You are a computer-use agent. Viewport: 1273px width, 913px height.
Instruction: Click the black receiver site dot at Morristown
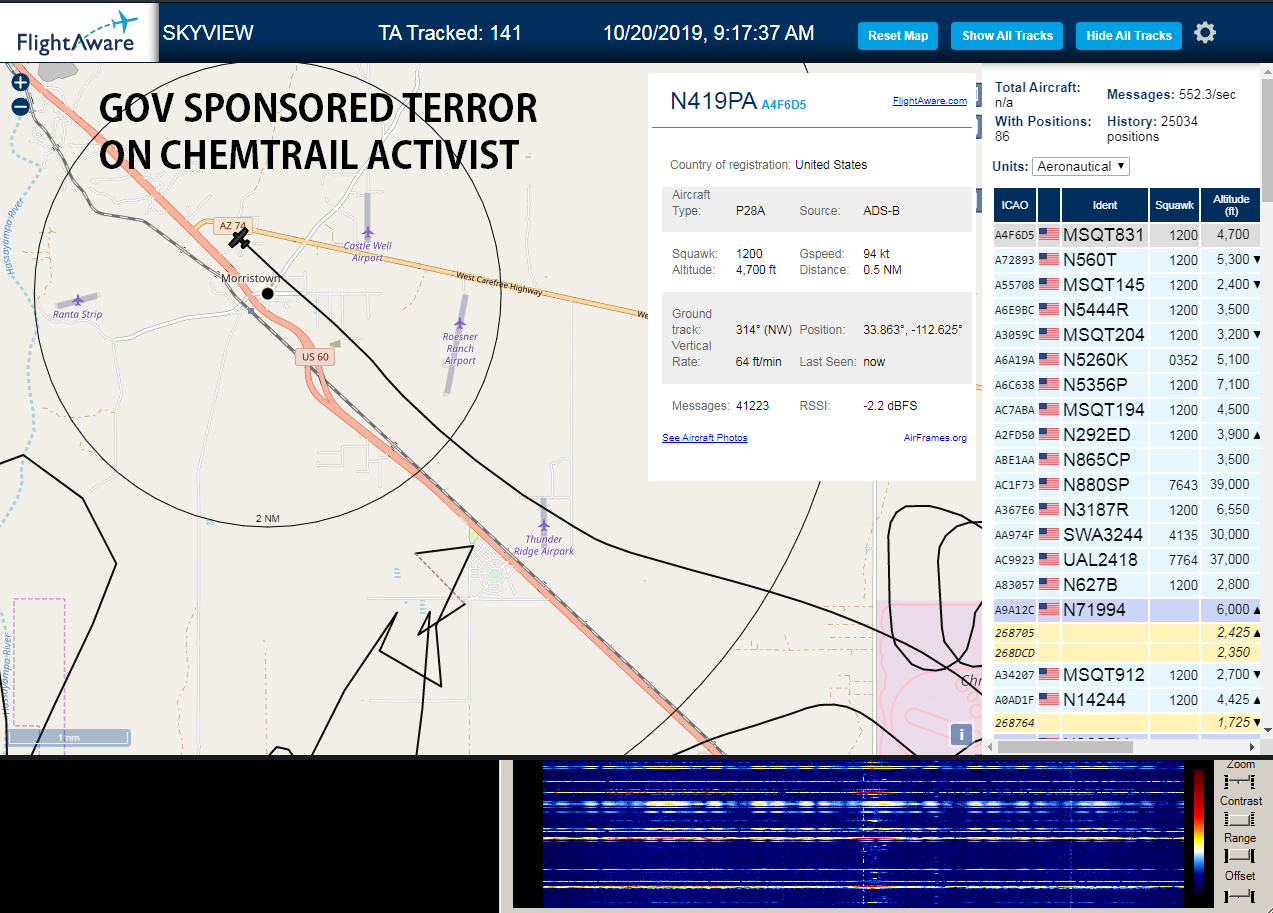(x=267, y=294)
